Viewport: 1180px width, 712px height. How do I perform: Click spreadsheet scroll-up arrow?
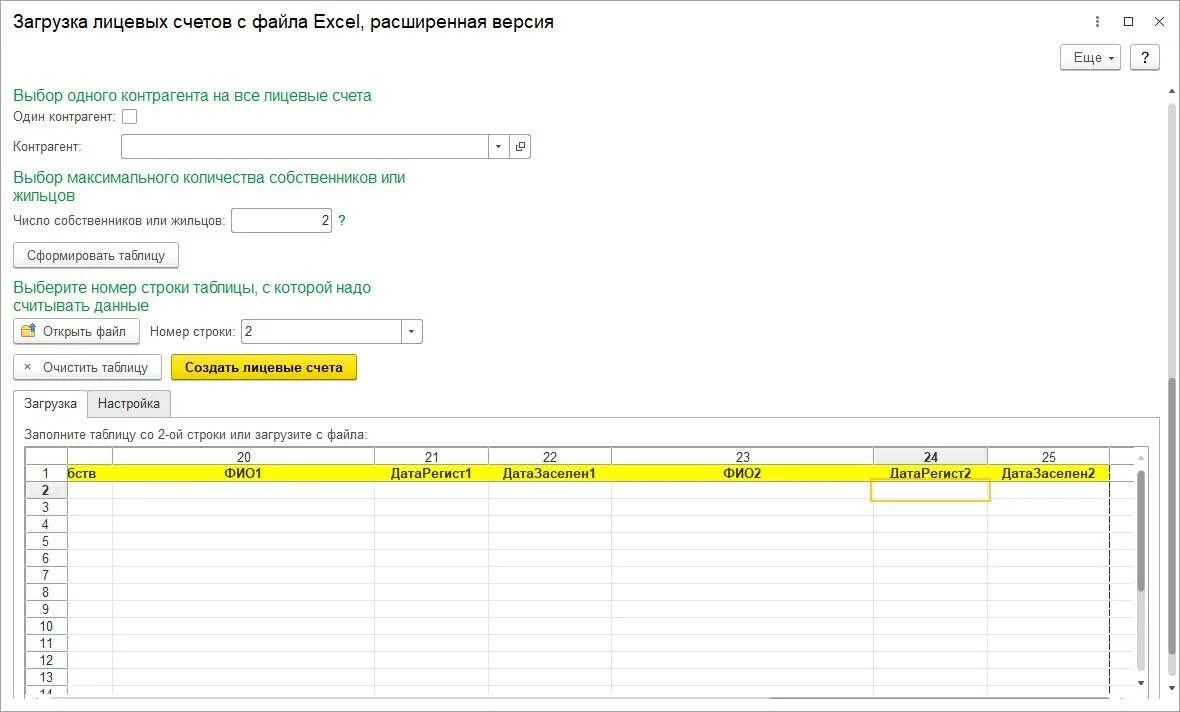[x=1141, y=457]
